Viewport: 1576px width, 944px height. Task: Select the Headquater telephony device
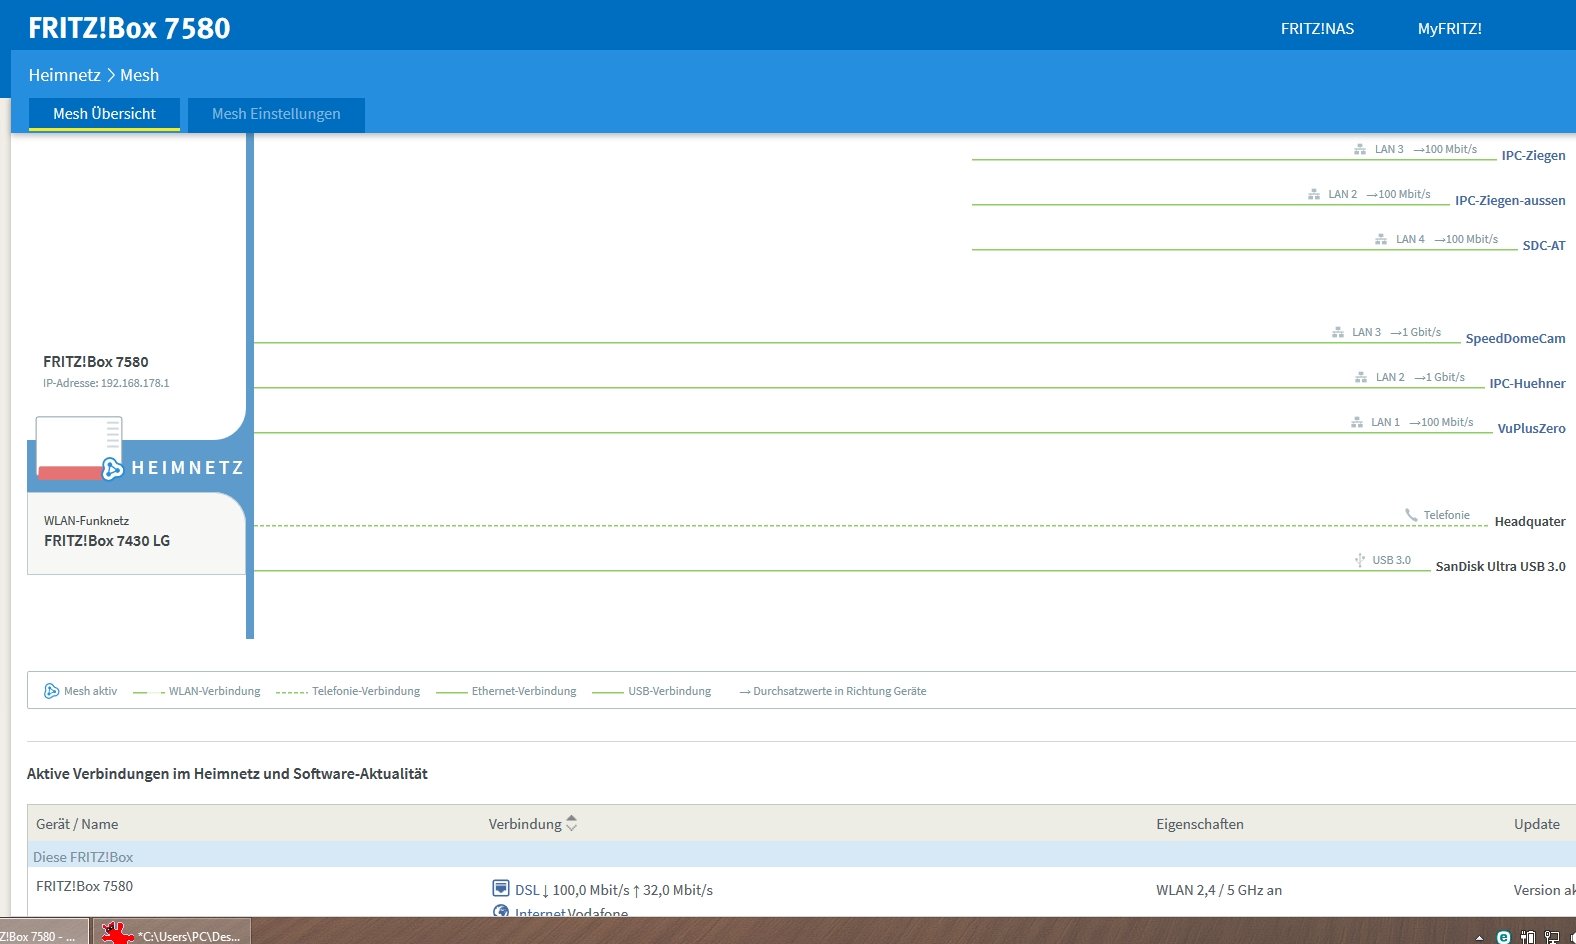[x=1530, y=522]
